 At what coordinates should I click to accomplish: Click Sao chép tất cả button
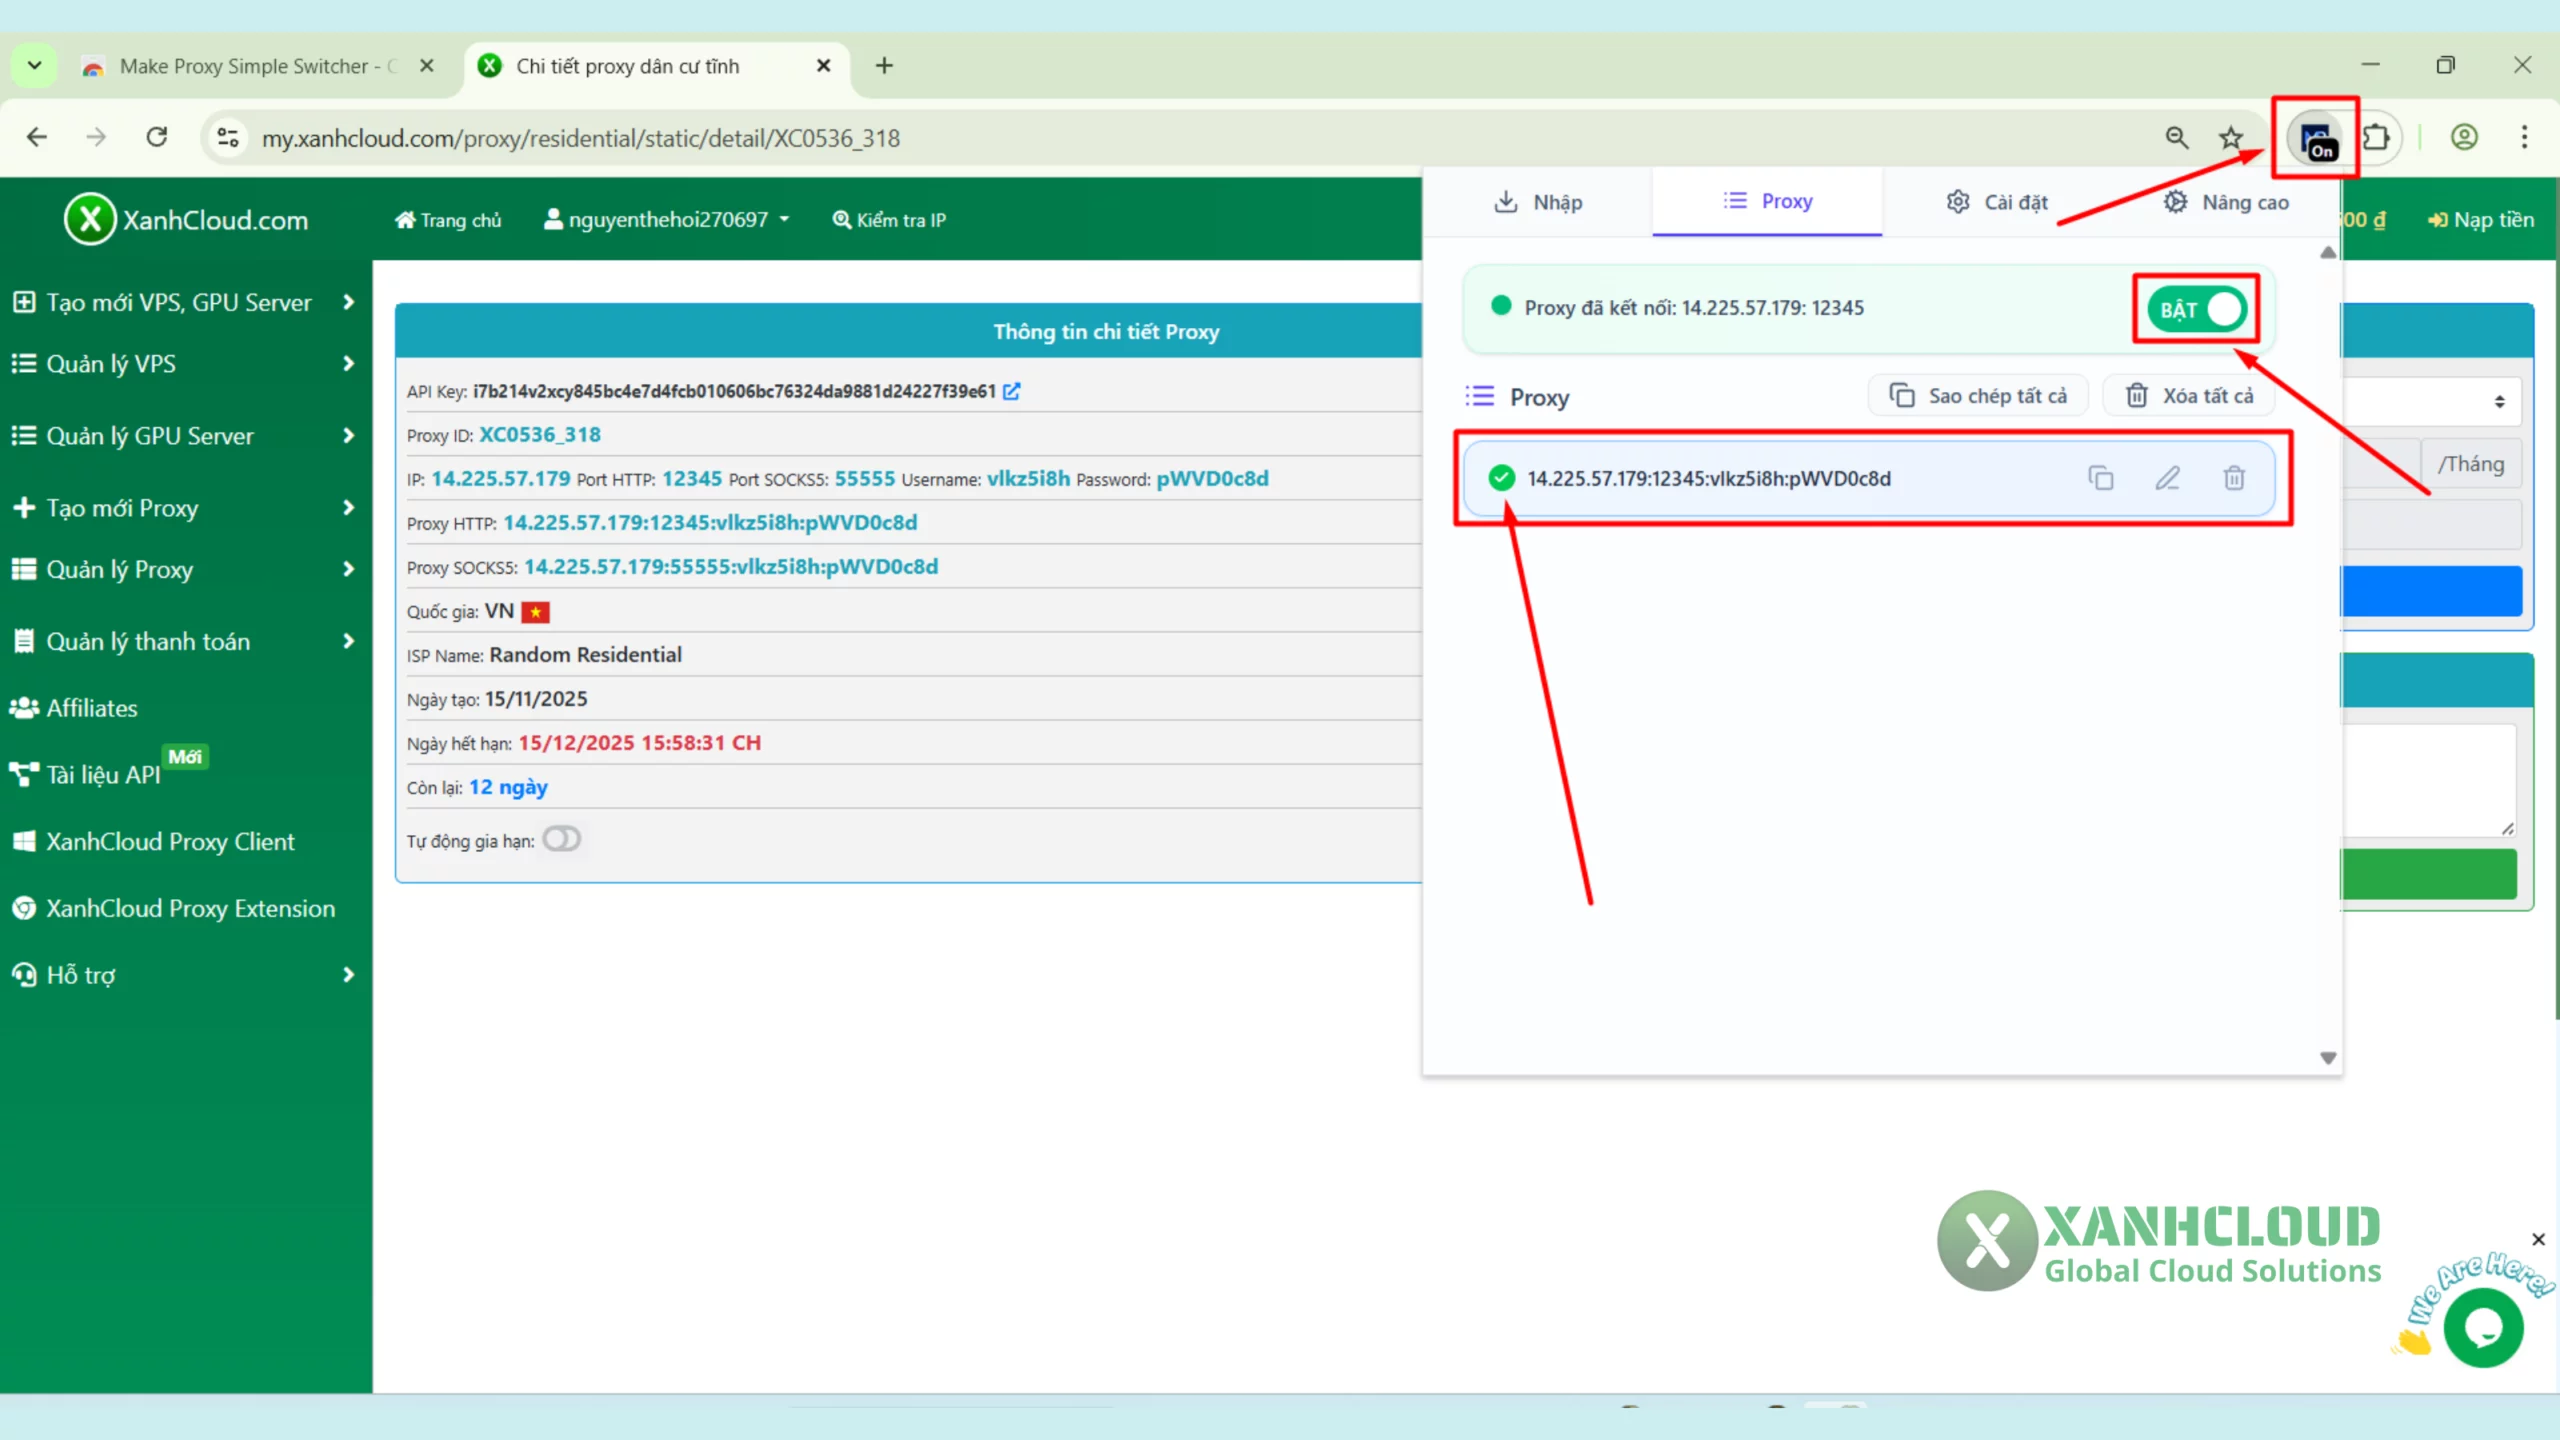(1978, 395)
